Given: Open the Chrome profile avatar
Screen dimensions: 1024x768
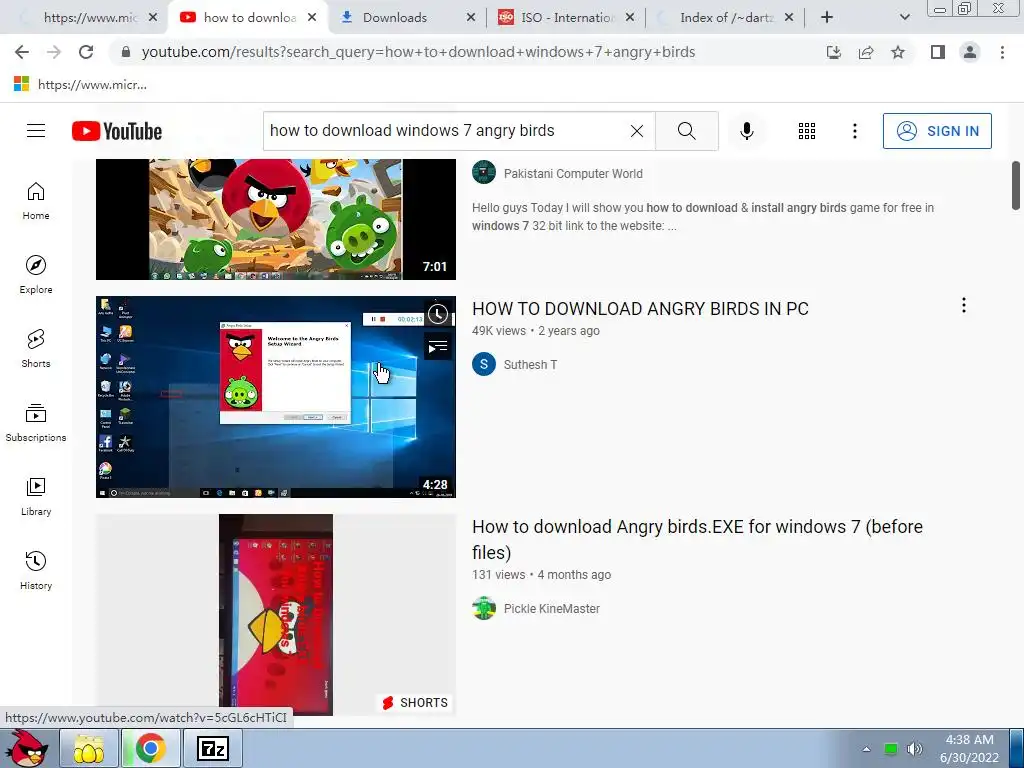Looking at the screenshot, I should [970, 52].
